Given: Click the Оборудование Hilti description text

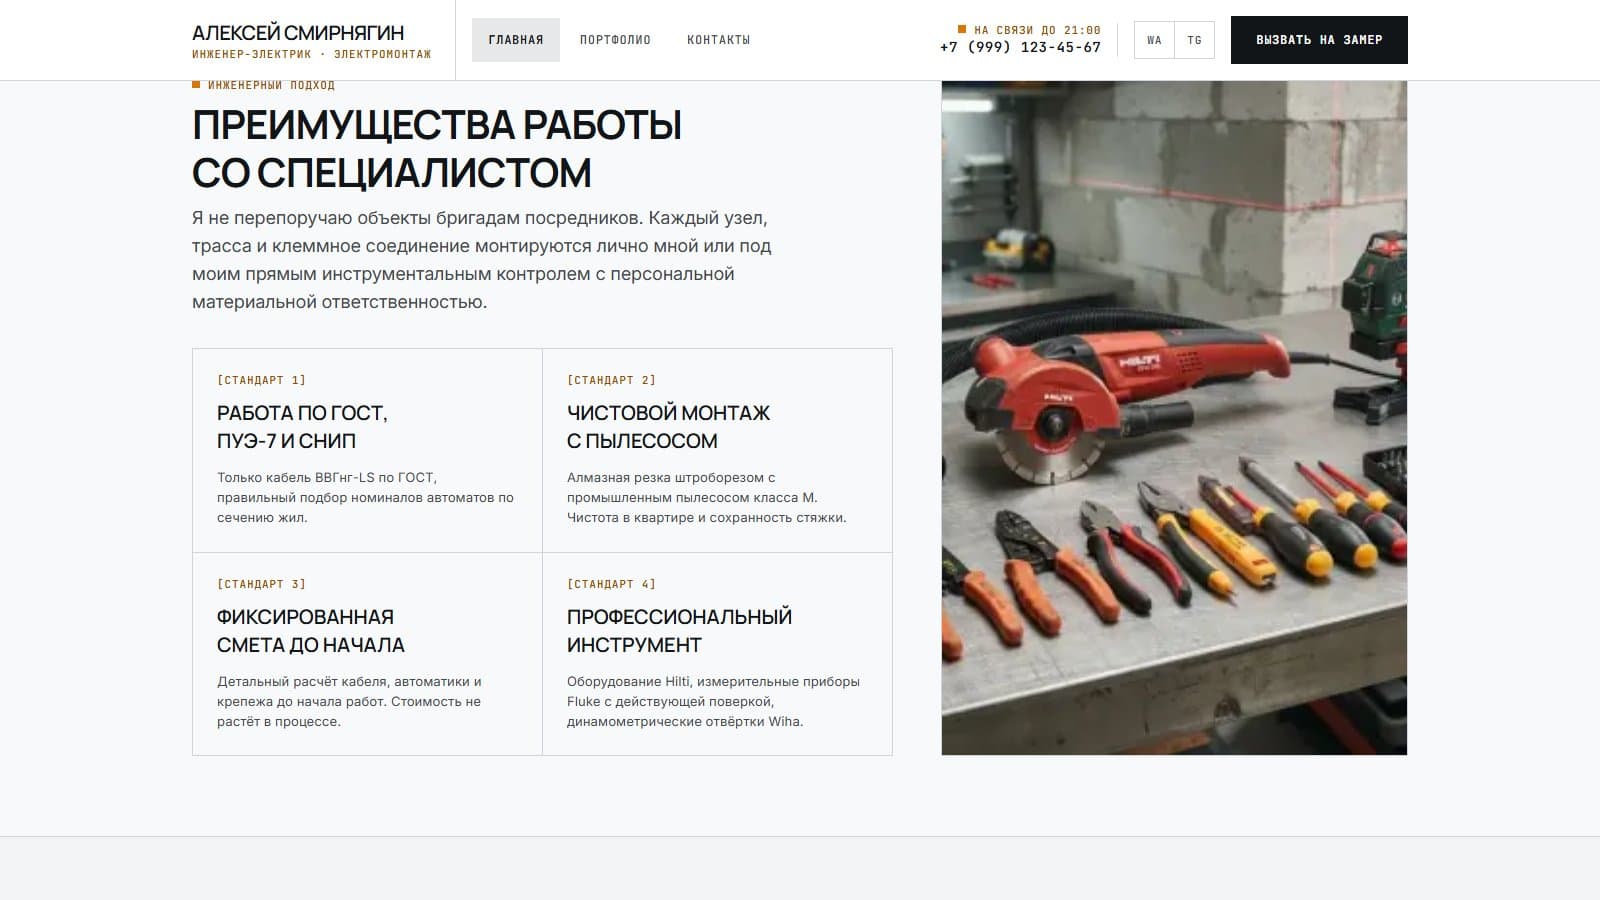Looking at the screenshot, I should [x=714, y=701].
